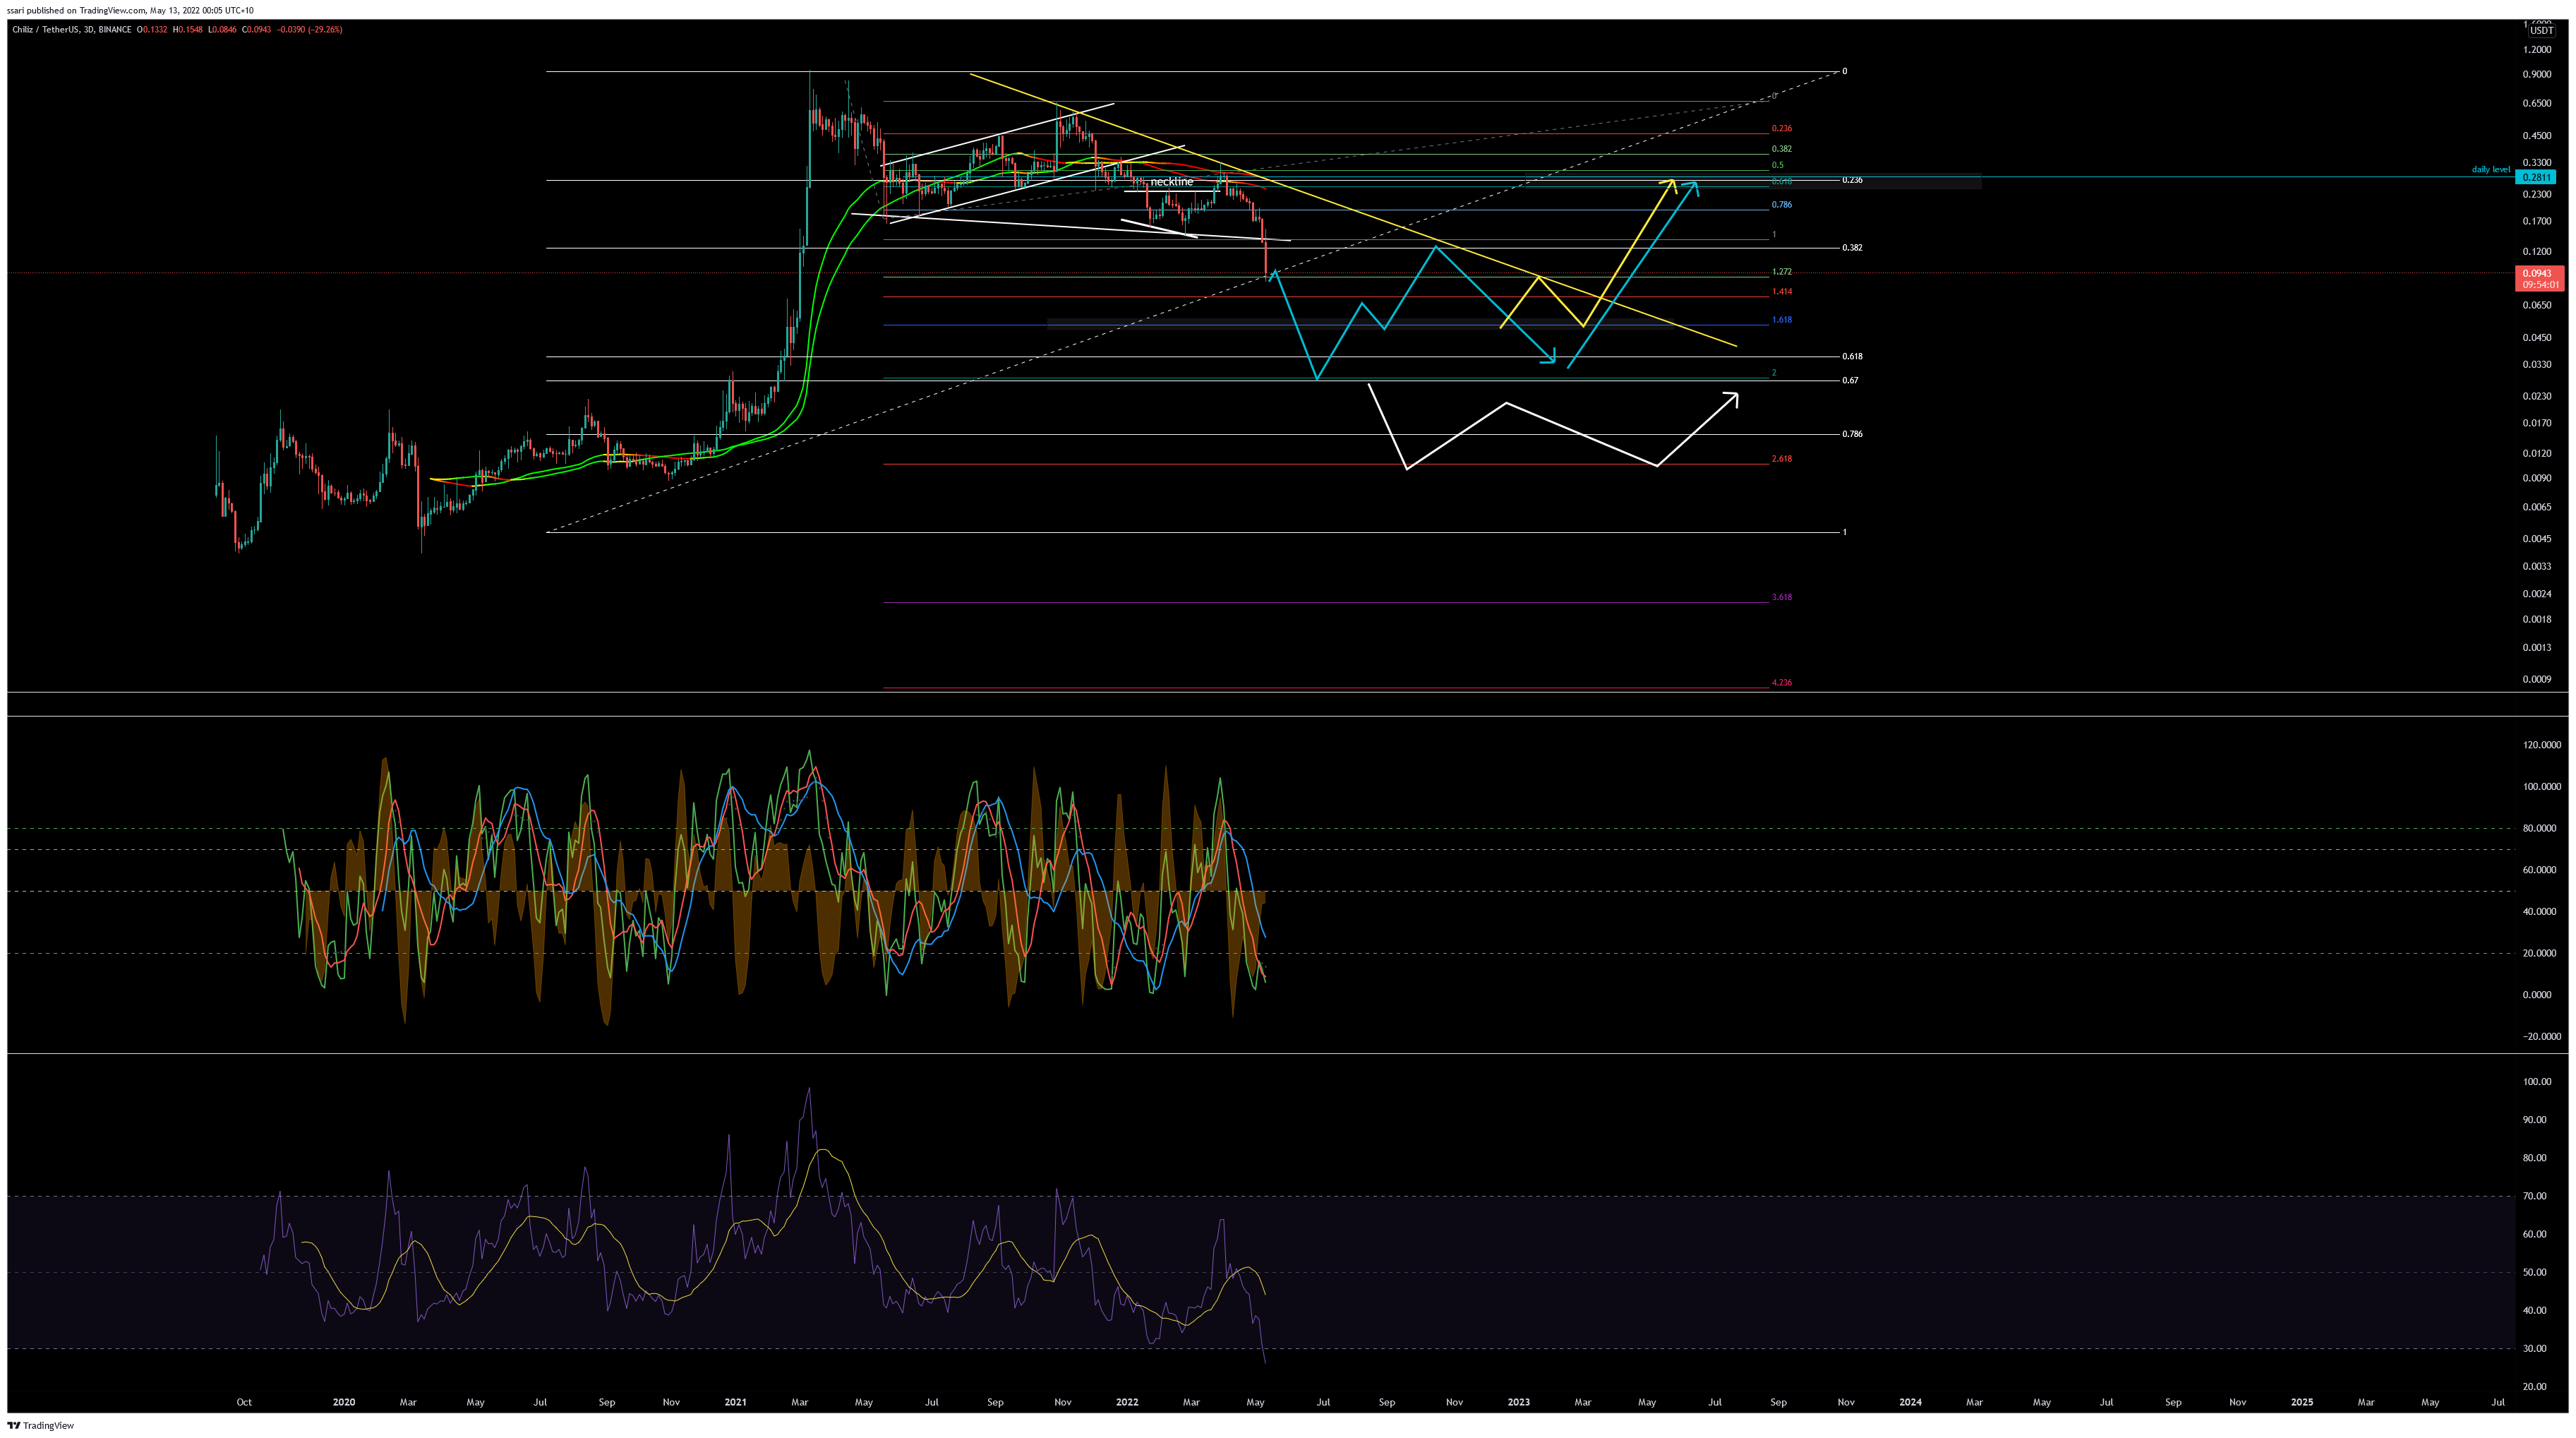This screenshot has height=1438, width=2576.
Task: Click the 2022 label on the time axis
Action: [x=1127, y=1402]
